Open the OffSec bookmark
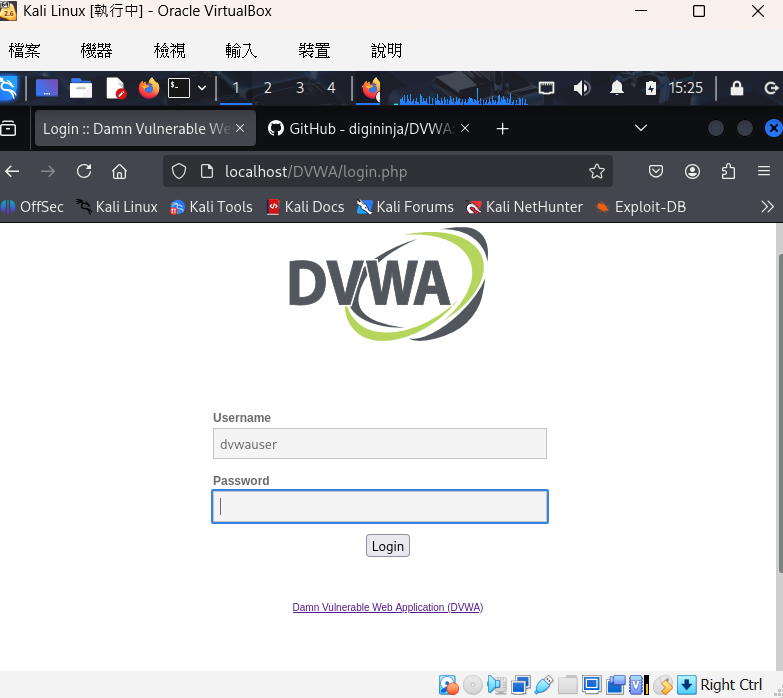783x698 pixels. (x=32, y=207)
